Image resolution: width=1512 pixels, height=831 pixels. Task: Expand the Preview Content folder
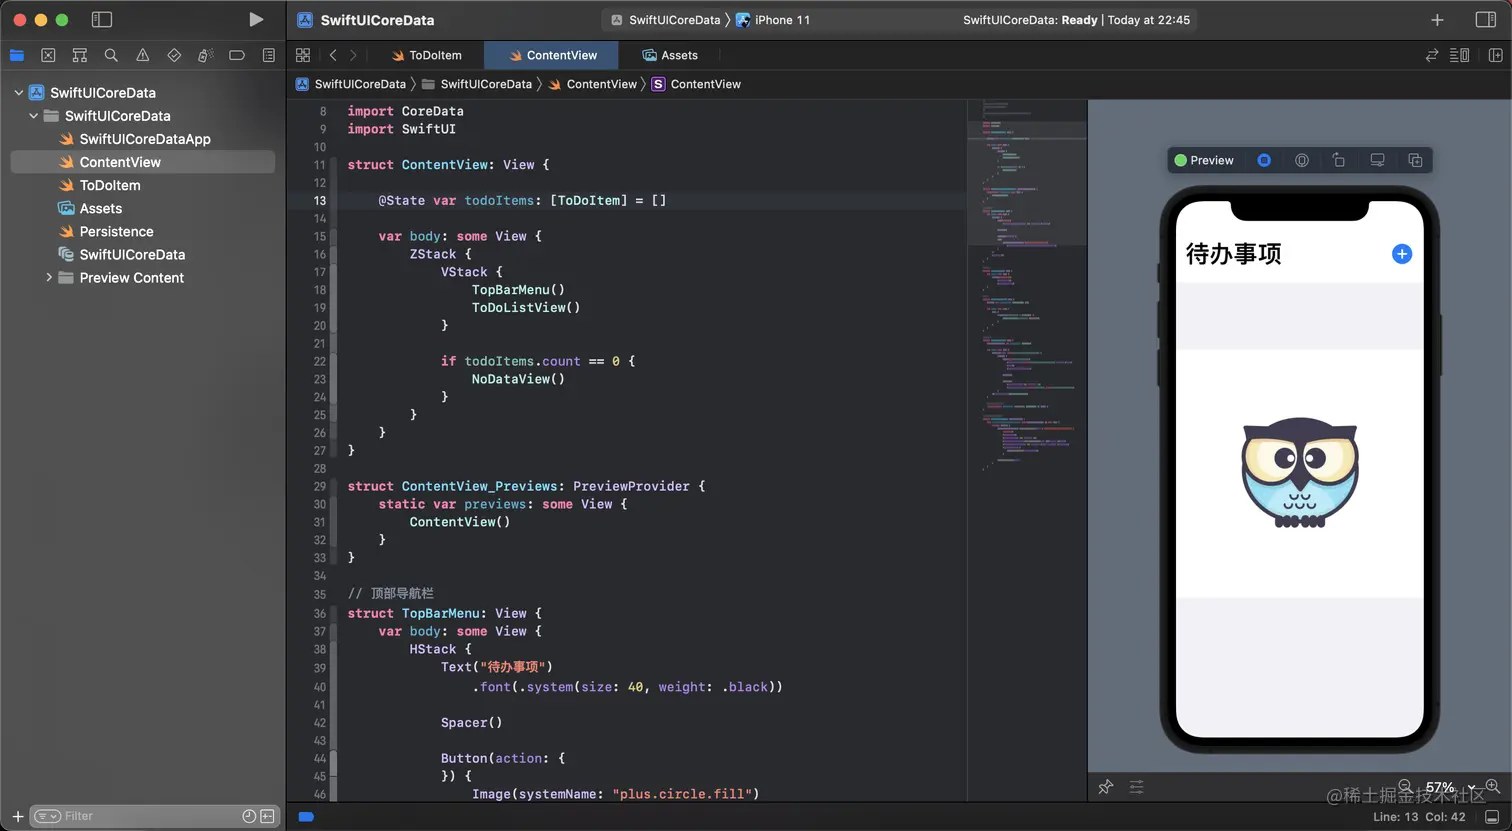(x=48, y=278)
